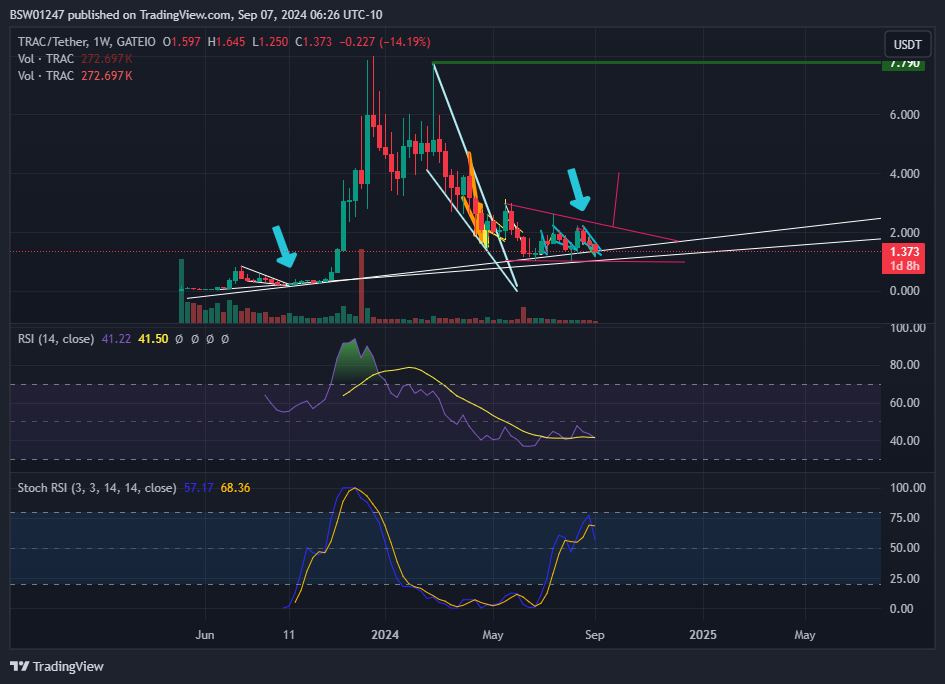Click the close value C1.373 in the header
The height and width of the screenshot is (684, 945).
tap(313, 42)
